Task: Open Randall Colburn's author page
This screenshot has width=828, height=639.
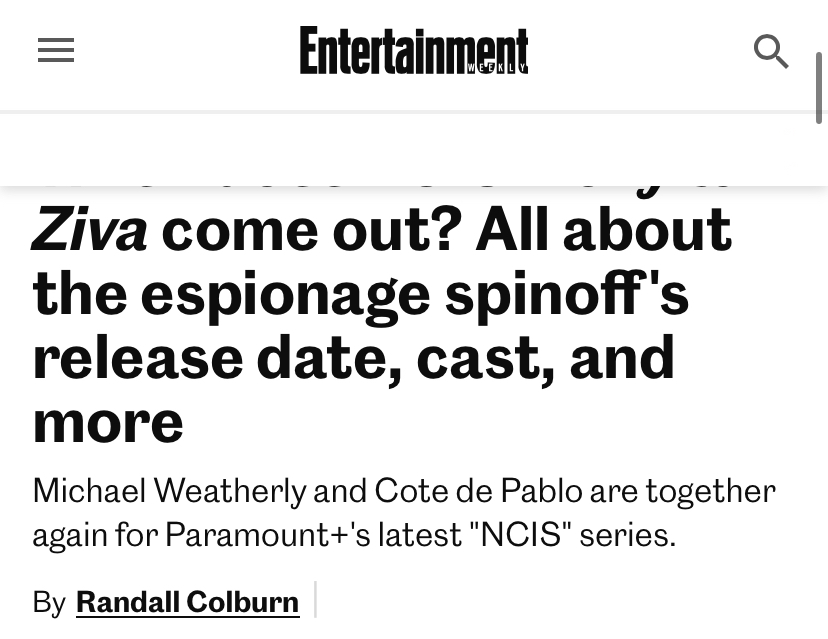Action: [187, 602]
